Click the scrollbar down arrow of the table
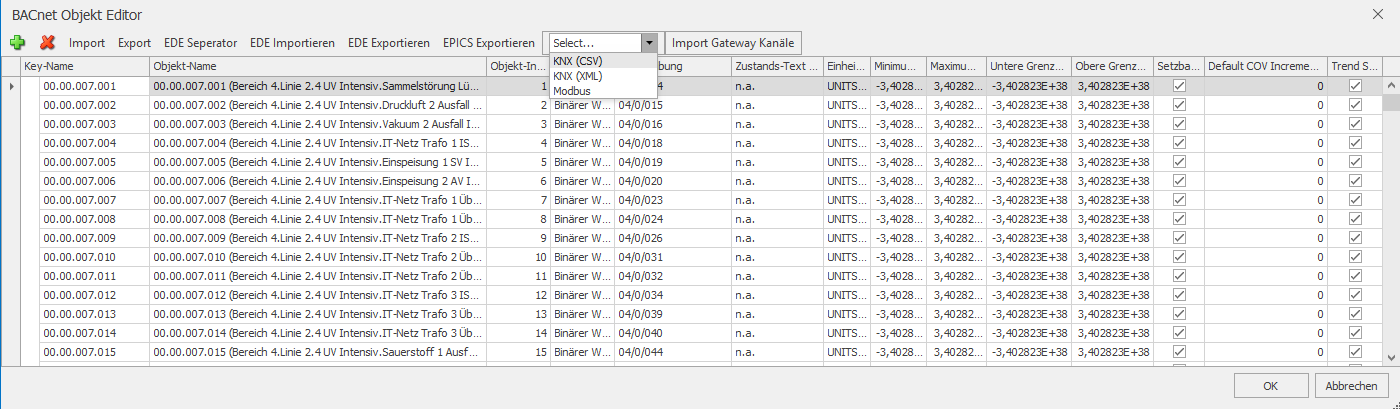Image resolution: width=1400 pixels, height=409 pixels. click(x=1391, y=356)
